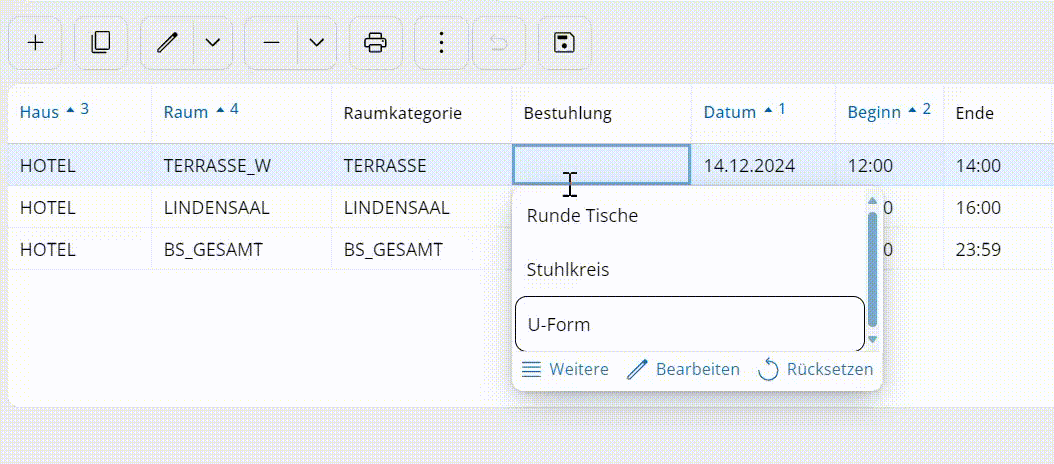Open the three-dot more options menu
The height and width of the screenshot is (464, 1054).
(441, 43)
